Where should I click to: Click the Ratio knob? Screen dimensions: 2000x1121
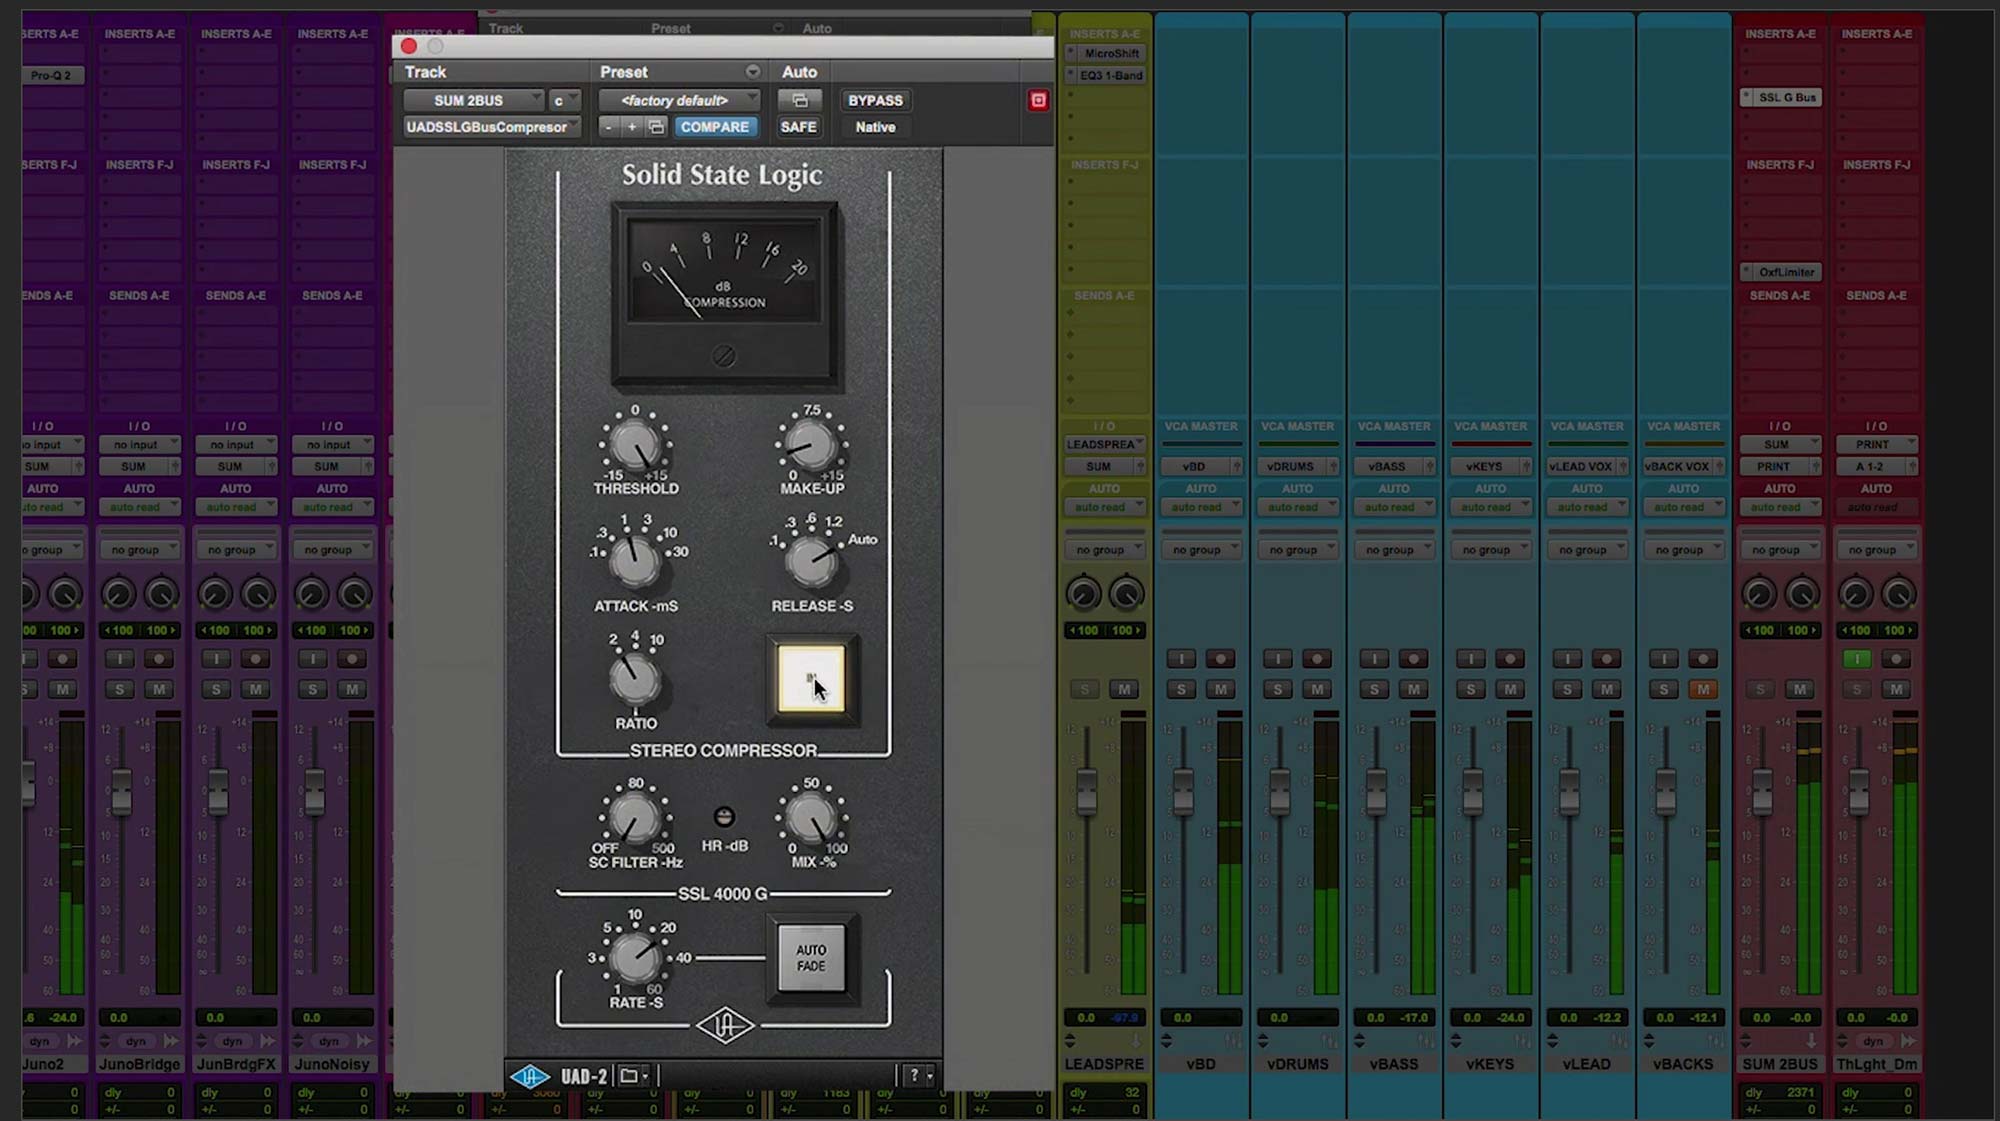[x=634, y=680]
